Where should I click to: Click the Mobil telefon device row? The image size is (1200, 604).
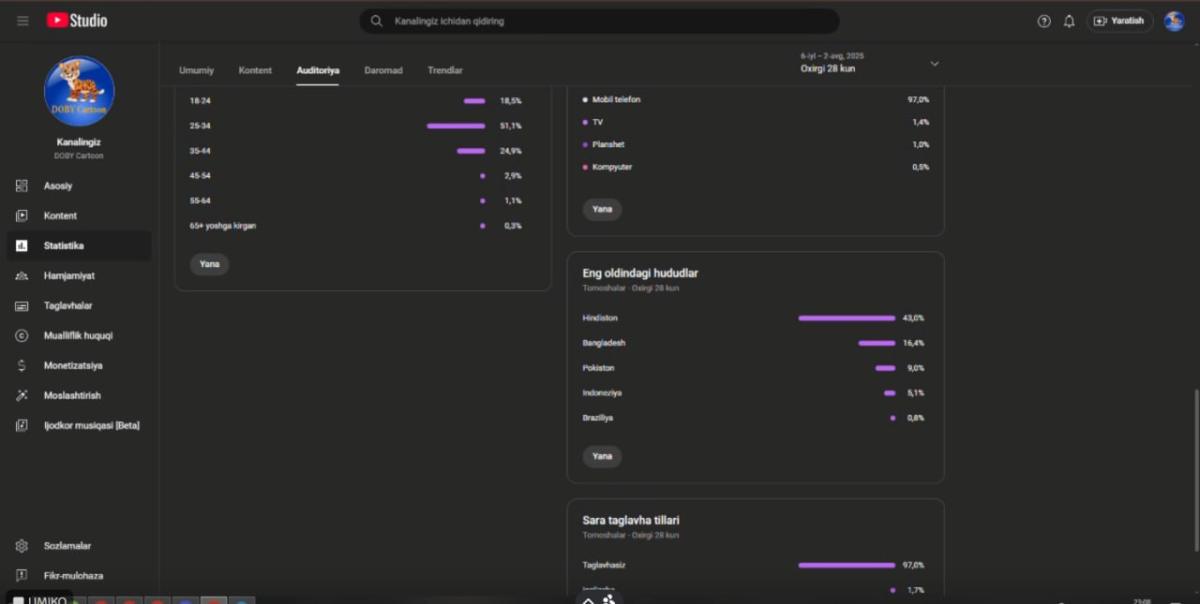pyautogui.click(x=756, y=100)
